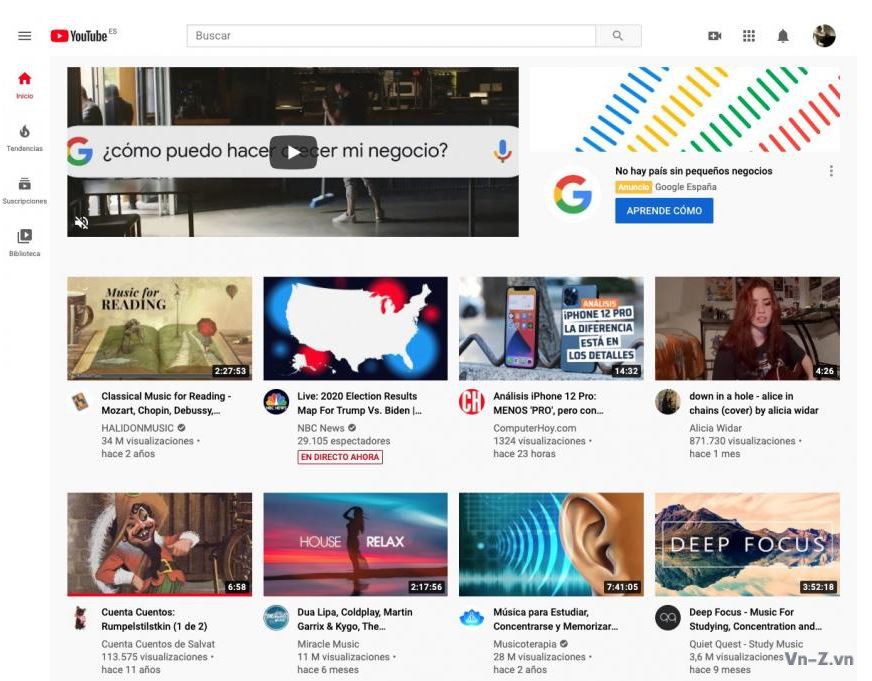The image size is (872, 681).
Task: Open title Dua Lipa, Coldplay, Martin Garrix
Action: [355, 619]
